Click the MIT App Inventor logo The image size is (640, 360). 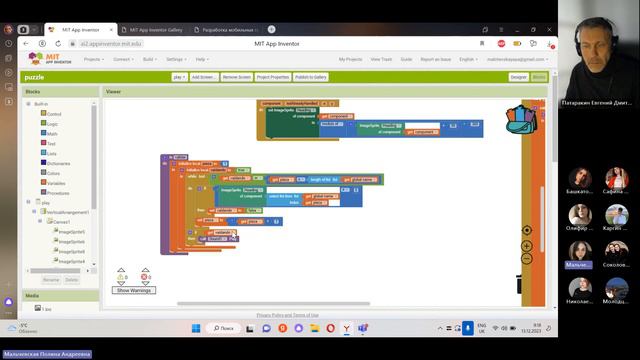(49, 59)
